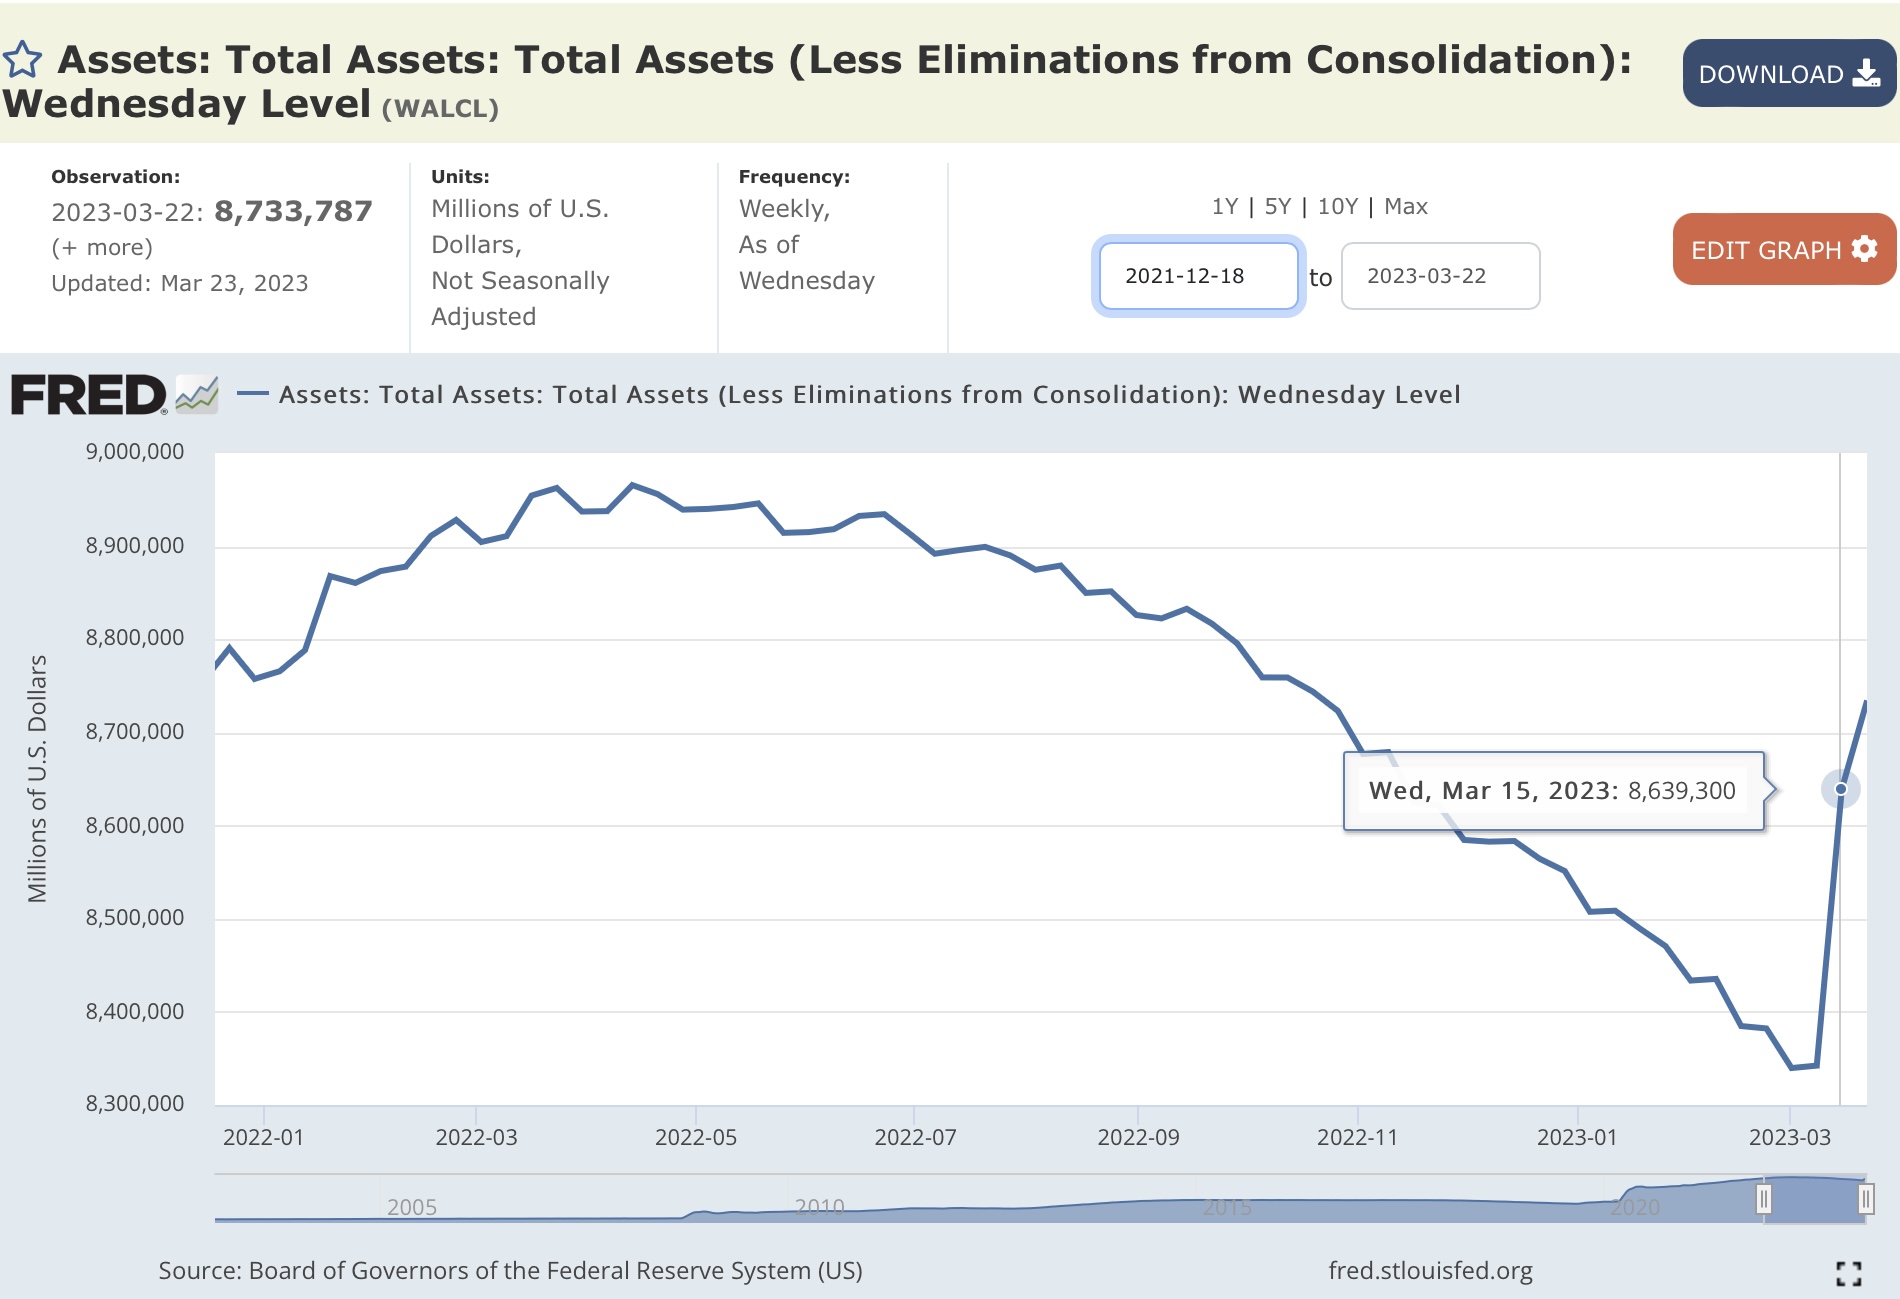Click the 2010 area in navigator timeline
Viewport: 1900px width, 1299px height.
click(x=819, y=1206)
